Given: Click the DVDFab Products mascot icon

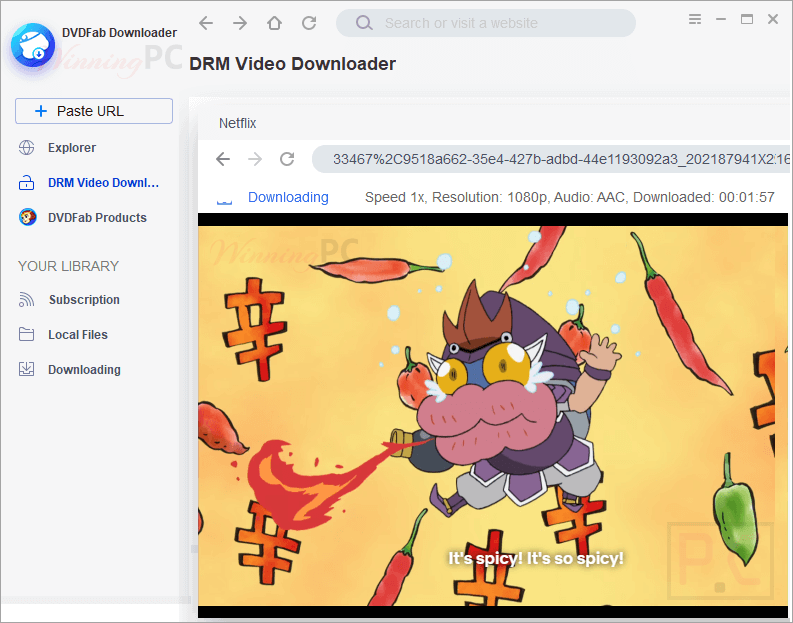Looking at the screenshot, I should point(27,217).
